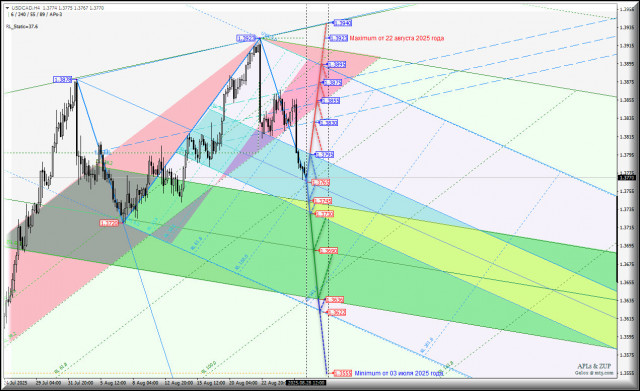Select the blue price tag on the highest peak
Viewport: 640px width, 391px height.
[246, 38]
